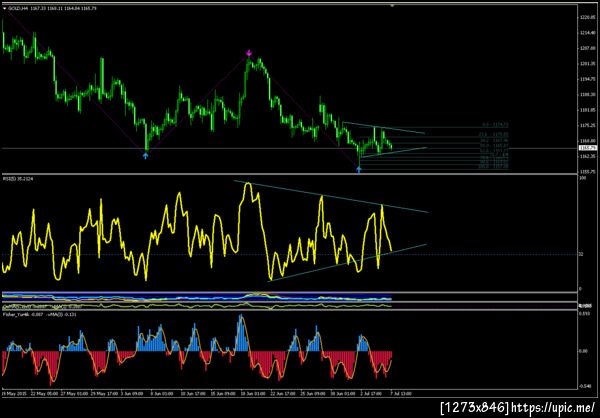Screen dimensions: 600x418
Task: Click the Fibonacci 0.0 level label
Action: tap(496, 125)
